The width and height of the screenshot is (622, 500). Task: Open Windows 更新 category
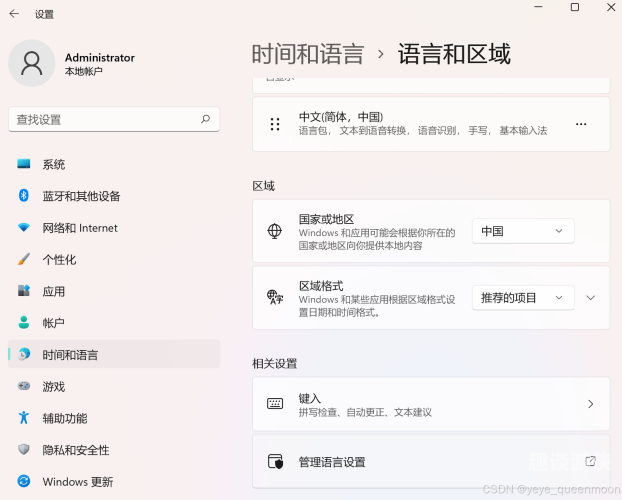click(x=114, y=481)
